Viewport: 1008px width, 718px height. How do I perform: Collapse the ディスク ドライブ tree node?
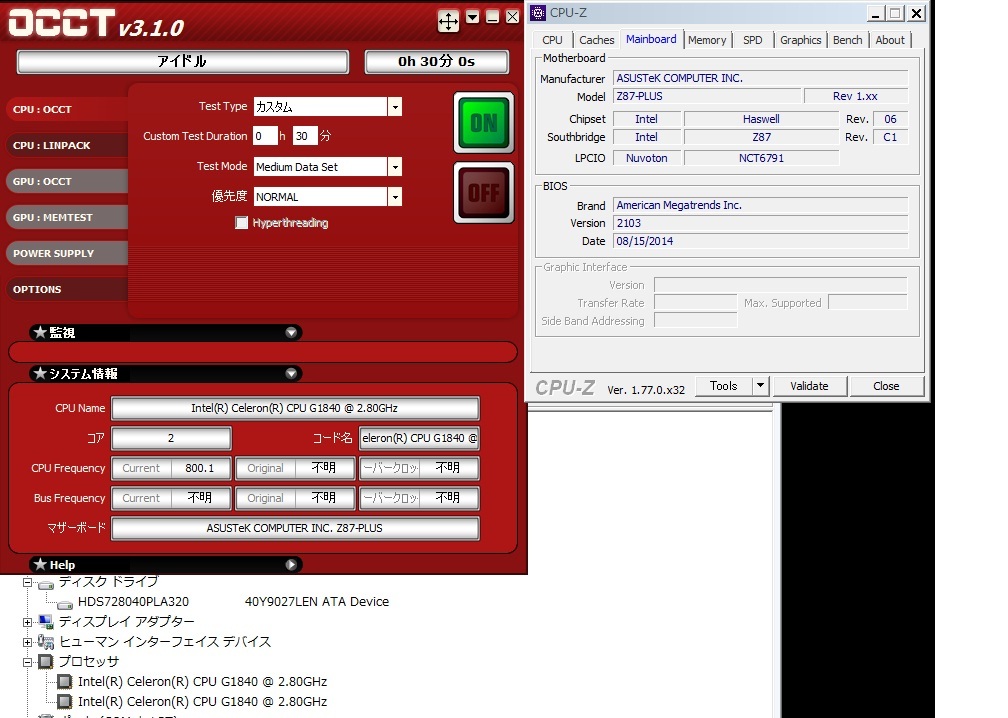pyautogui.click(x=27, y=583)
